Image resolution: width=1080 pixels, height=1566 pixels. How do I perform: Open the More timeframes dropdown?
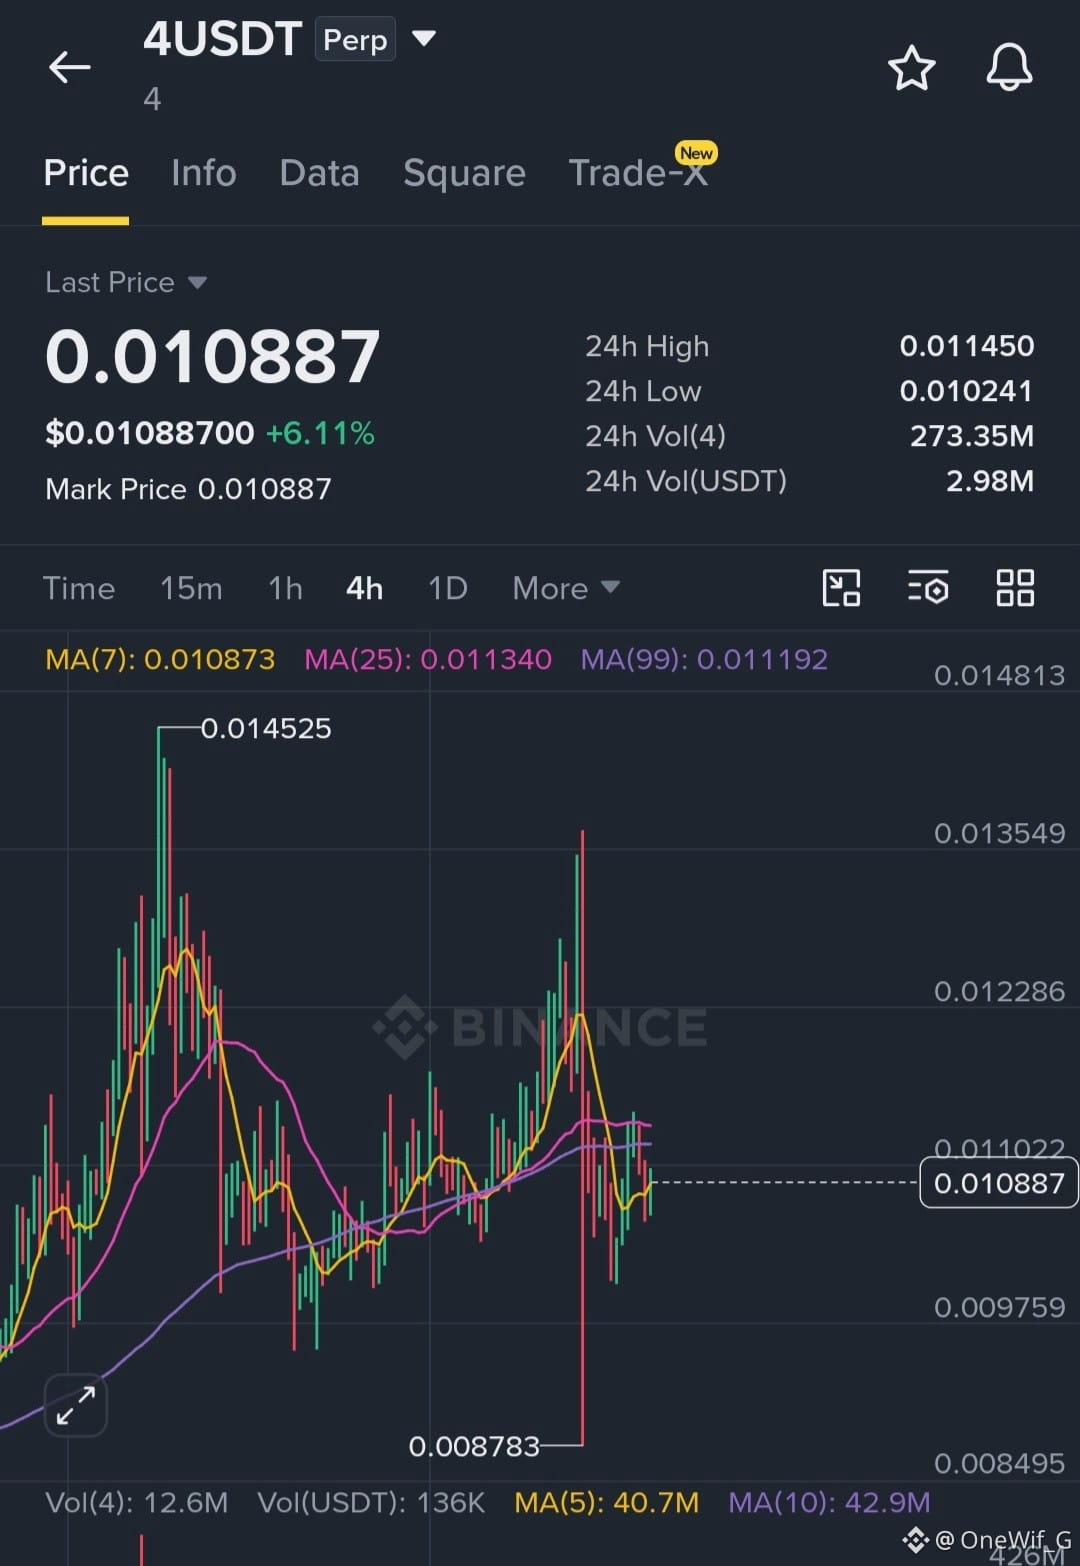coord(566,588)
